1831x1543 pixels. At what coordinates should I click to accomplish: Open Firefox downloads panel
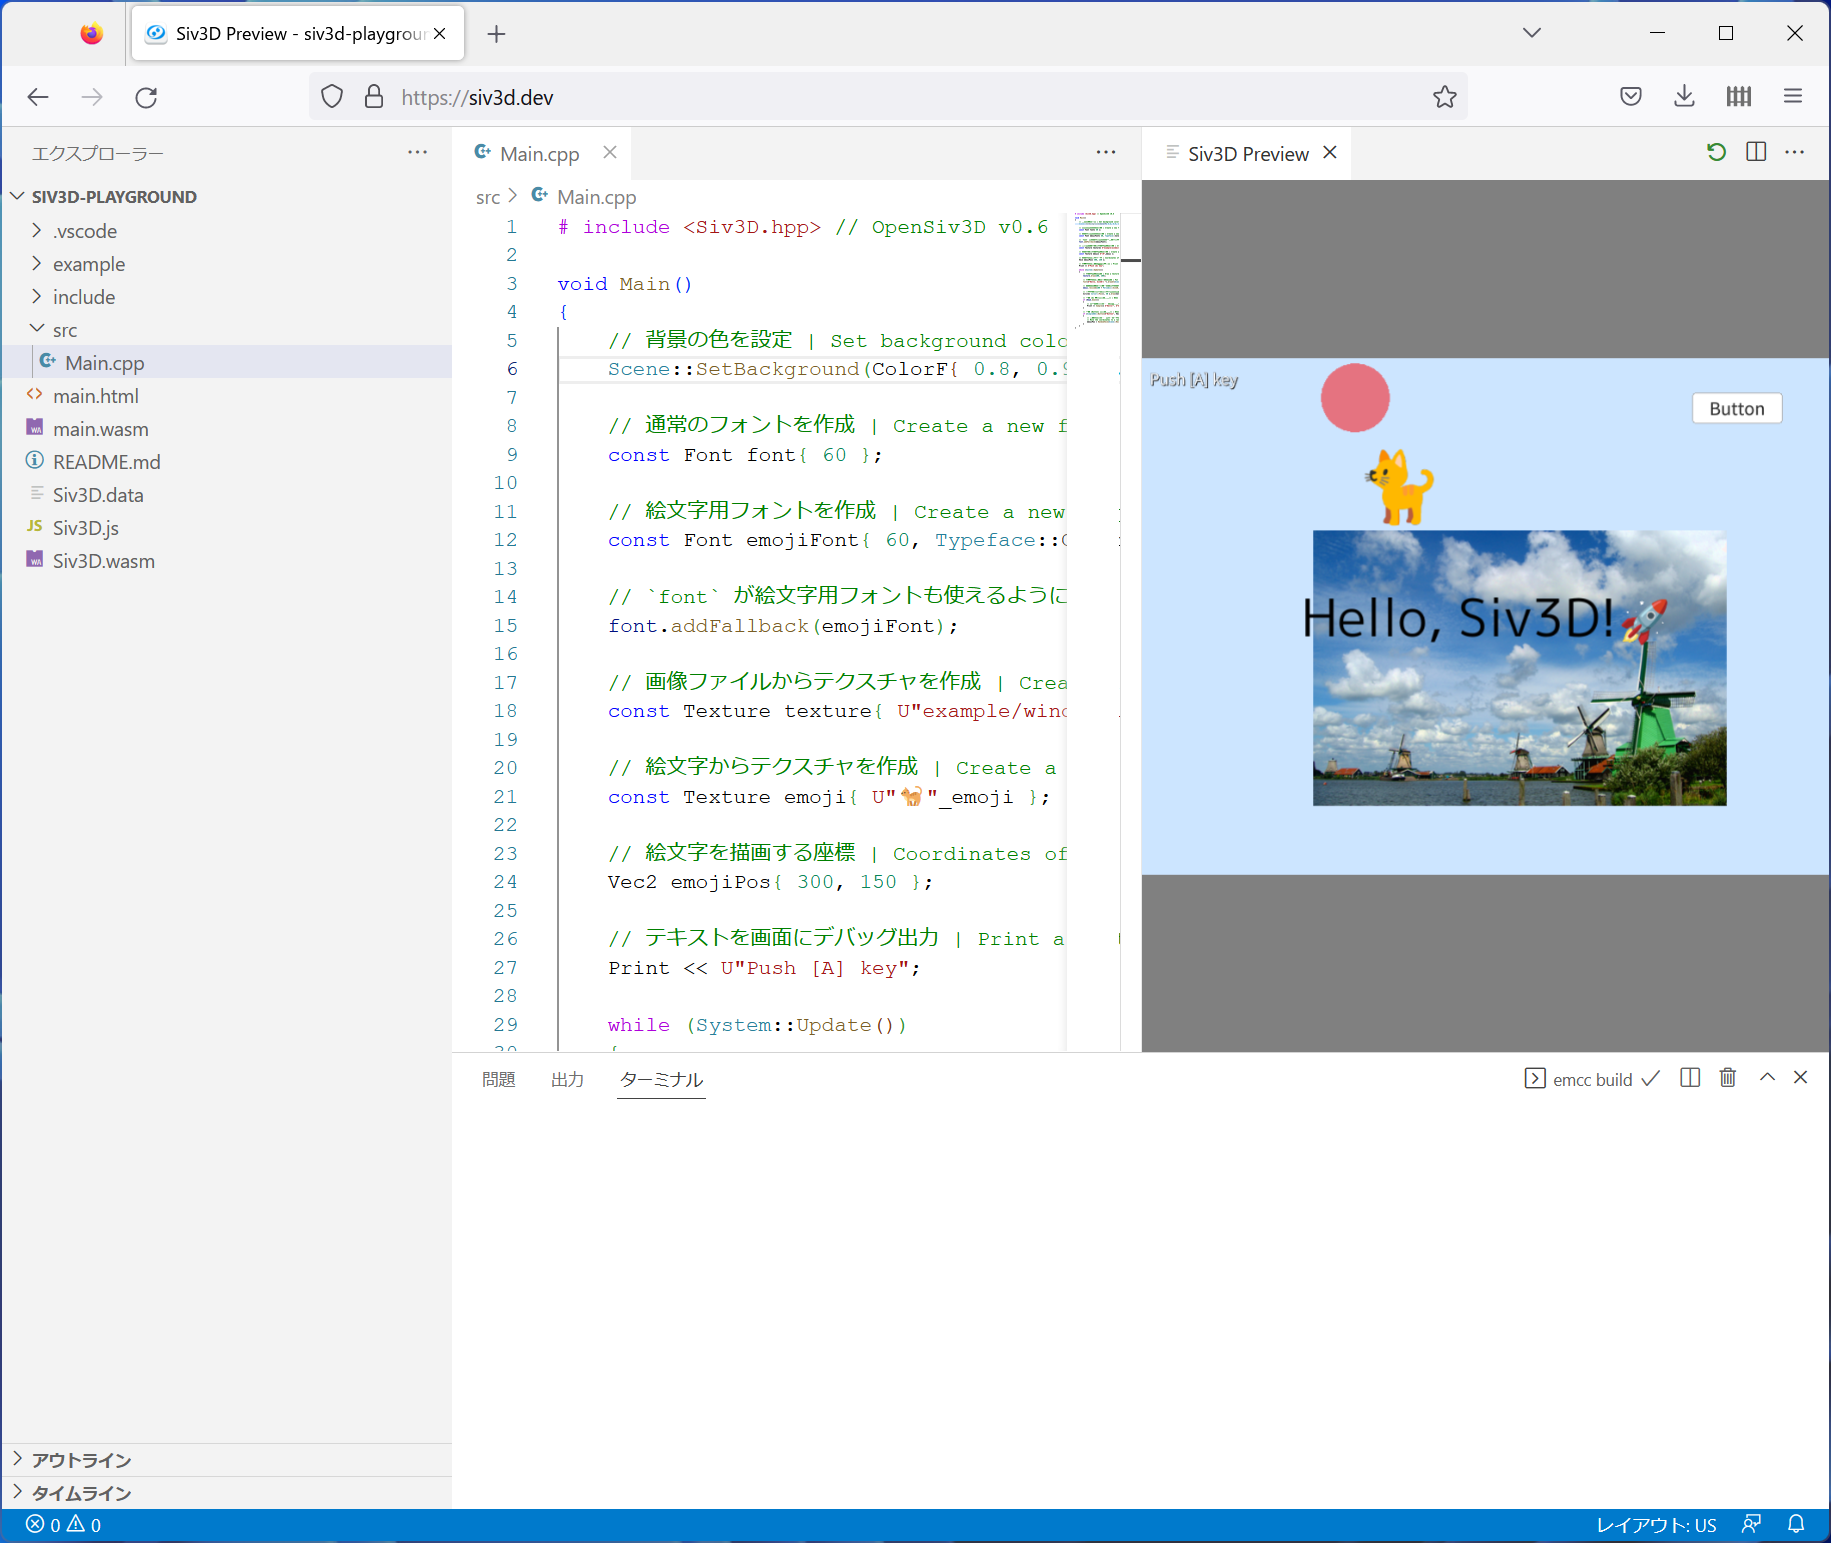tap(1684, 96)
